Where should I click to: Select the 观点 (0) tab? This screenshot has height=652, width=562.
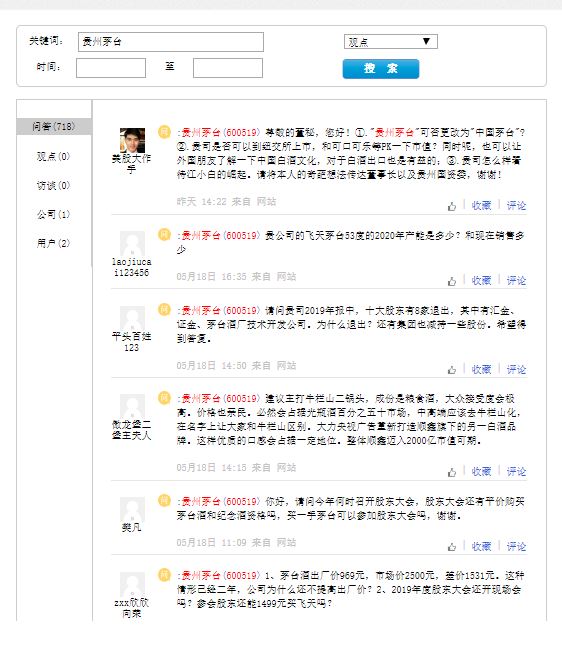(54, 156)
